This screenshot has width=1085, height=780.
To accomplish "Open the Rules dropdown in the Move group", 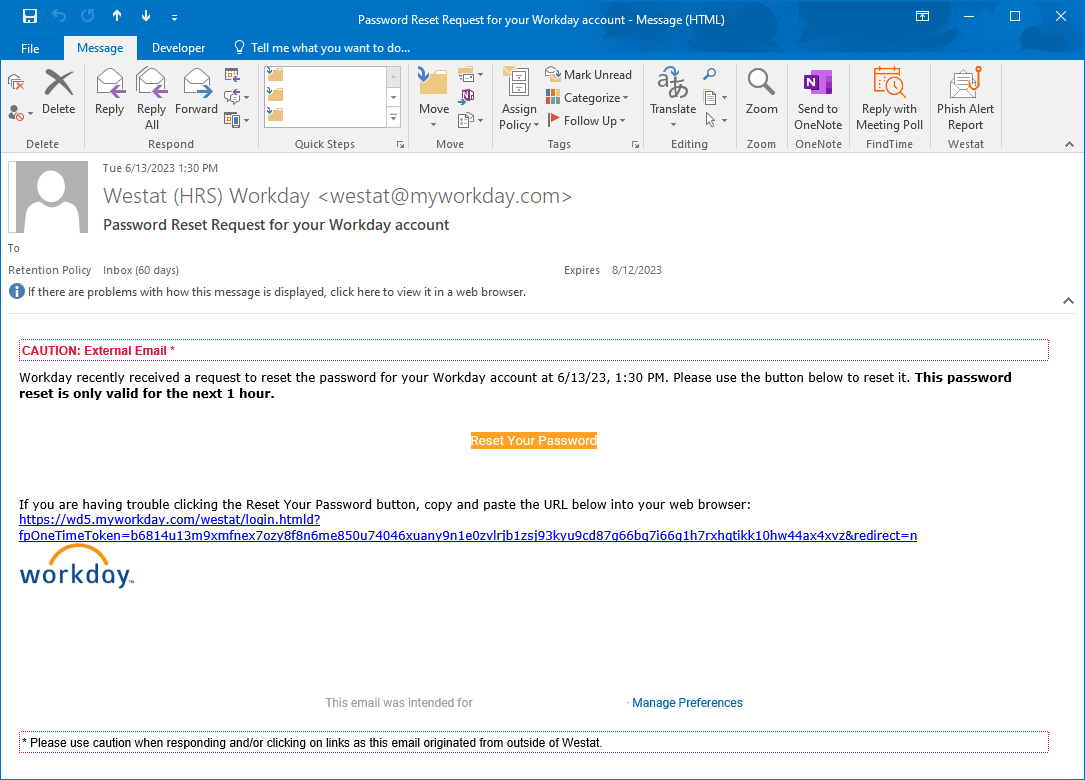I will tap(471, 74).
